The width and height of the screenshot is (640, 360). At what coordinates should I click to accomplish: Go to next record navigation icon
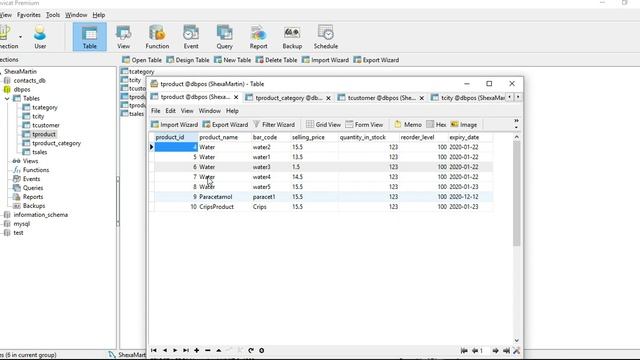[175, 350]
